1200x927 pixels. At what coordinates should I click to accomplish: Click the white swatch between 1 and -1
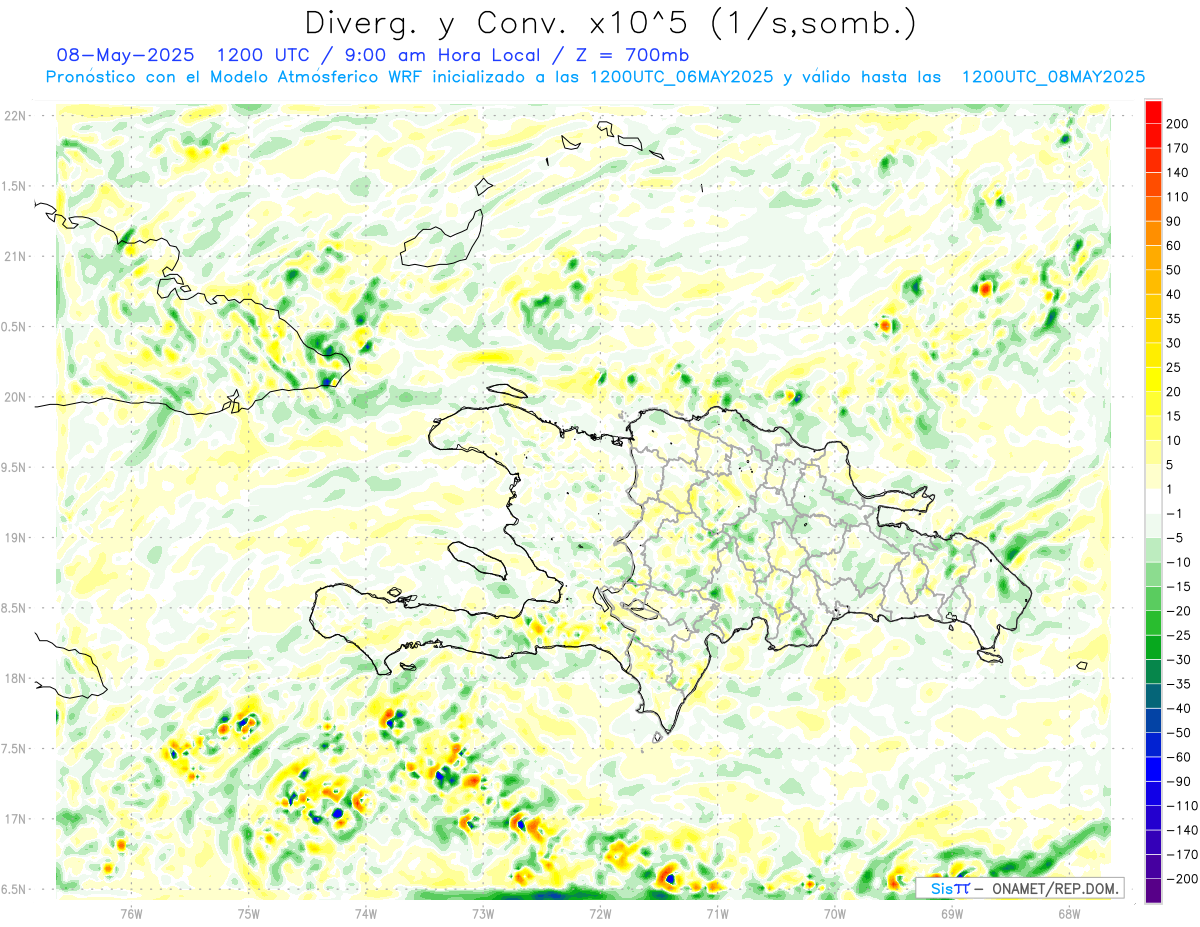tap(1153, 502)
